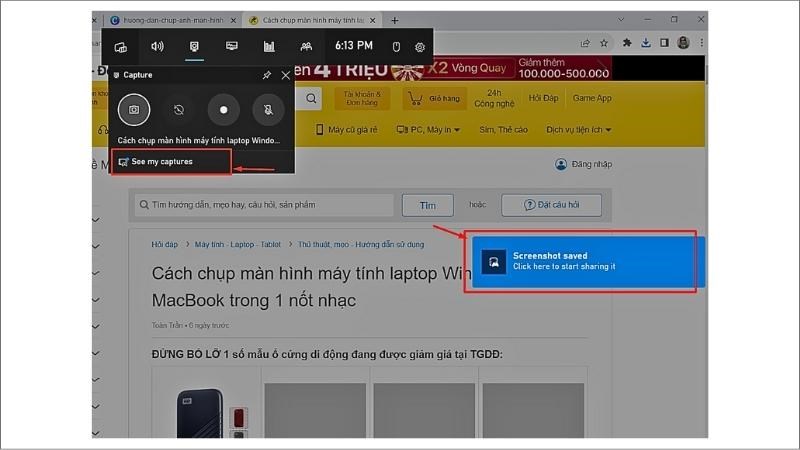Image resolution: width=800 pixels, height=450 pixels.
Task: Record the last 30 seconds
Action: [179, 110]
